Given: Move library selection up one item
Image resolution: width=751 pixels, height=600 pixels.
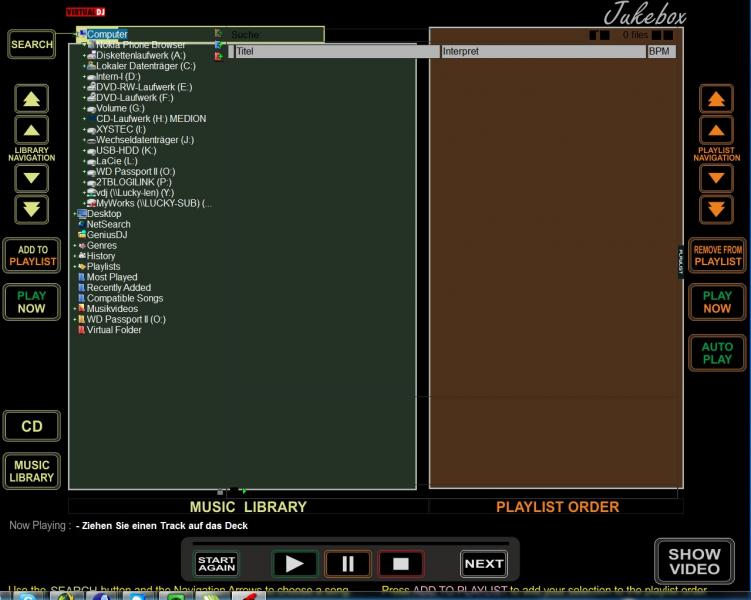Looking at the screenshot, I should pyautogui.click(x=32, y=130).
